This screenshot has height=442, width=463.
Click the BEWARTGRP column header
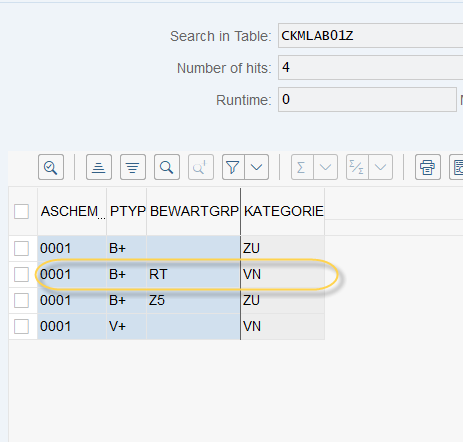(x=194, y=211)
